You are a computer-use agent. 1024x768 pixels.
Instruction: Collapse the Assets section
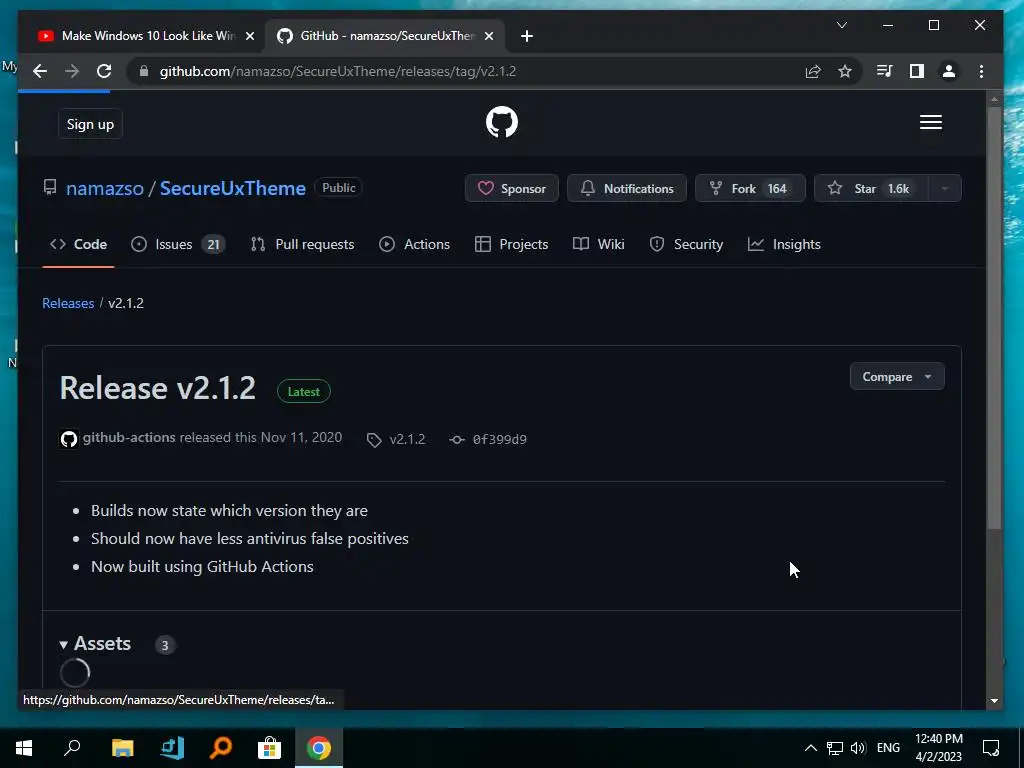[x=95, y=644]
